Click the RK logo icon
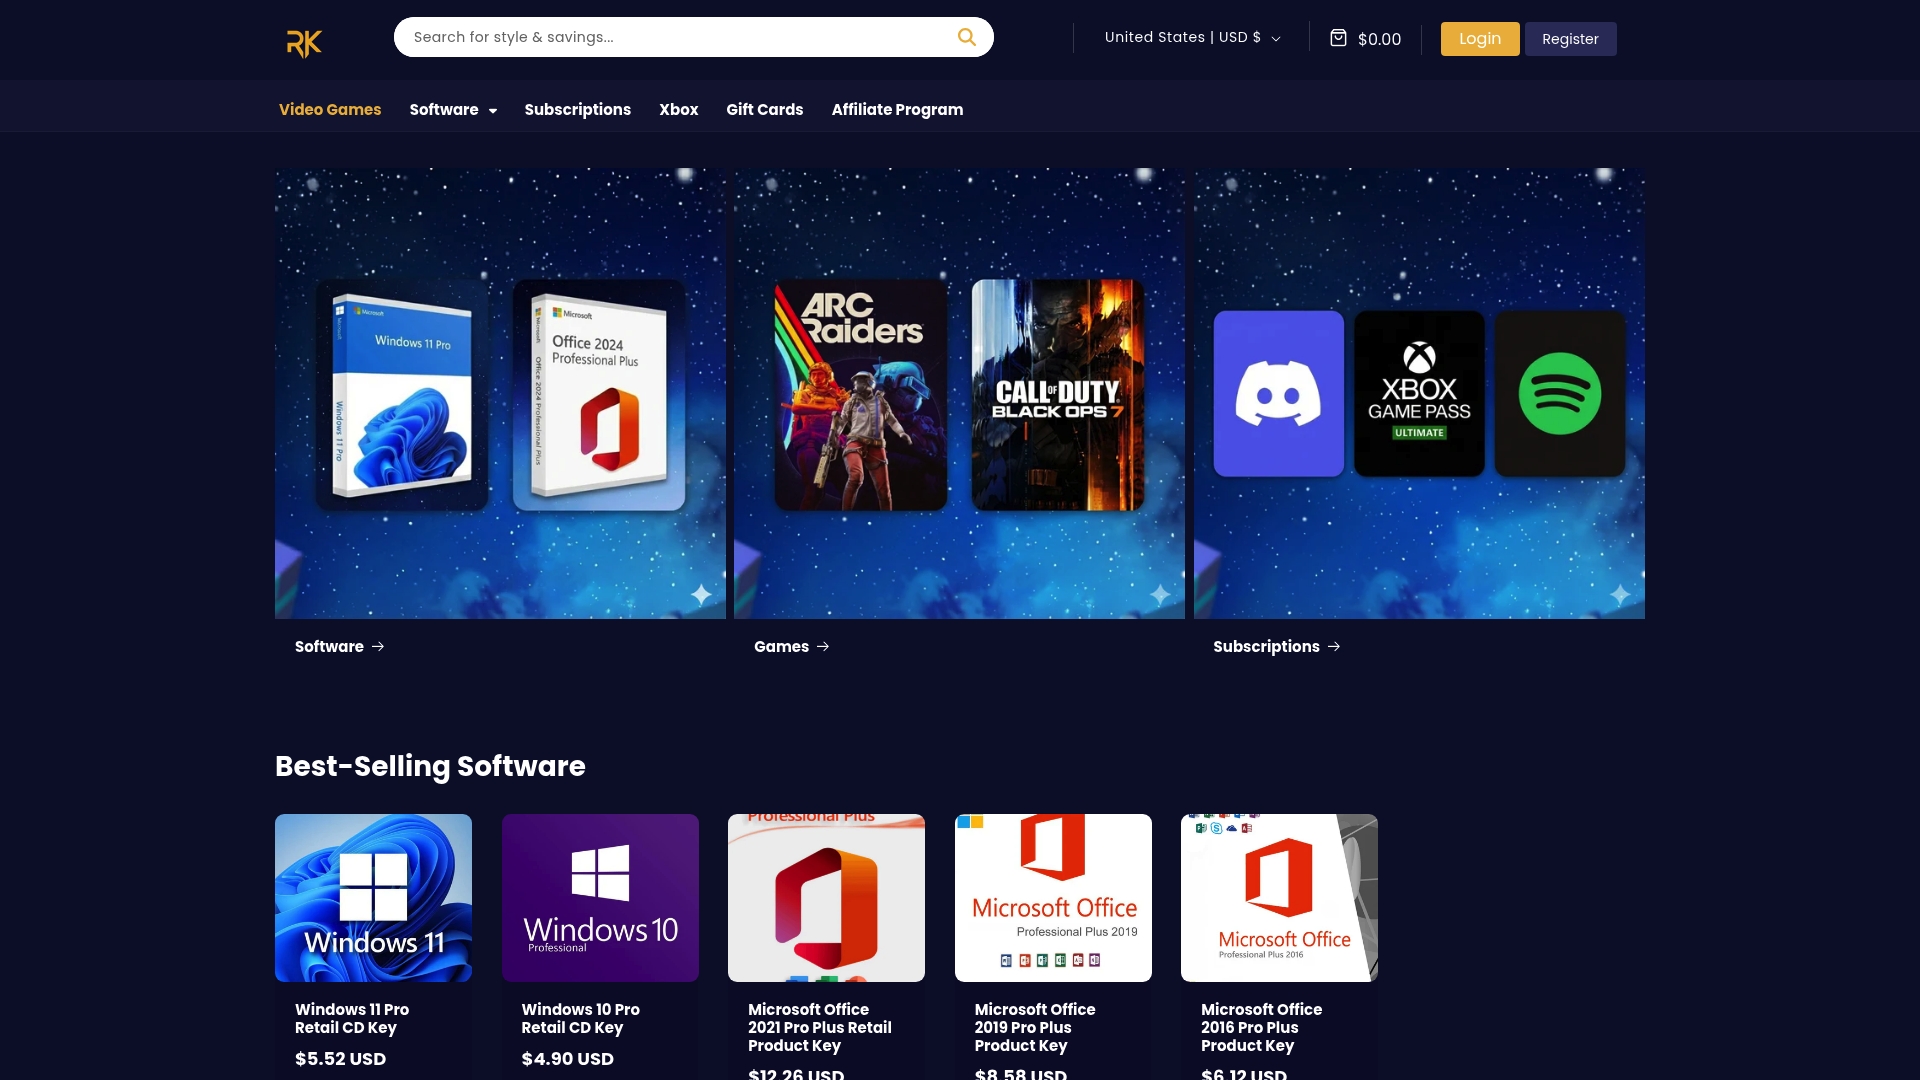The height and width of the screenshot is (1080, 1920). coord(304,43)
